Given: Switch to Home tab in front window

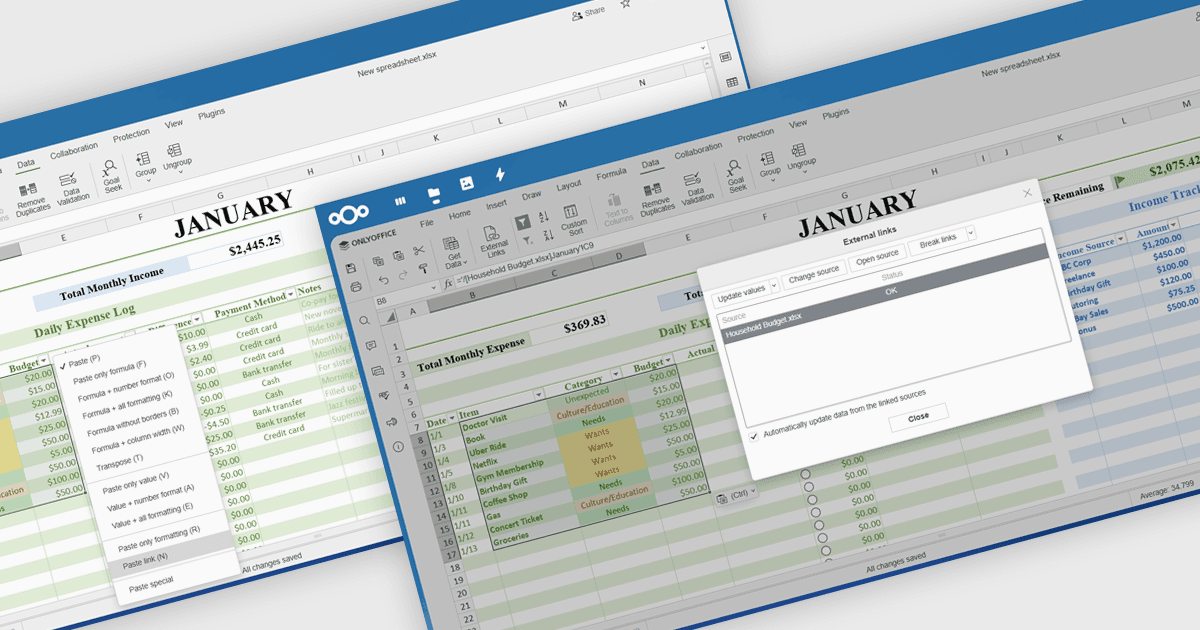Looking at the screenshot, I should (x=460, y=213).
